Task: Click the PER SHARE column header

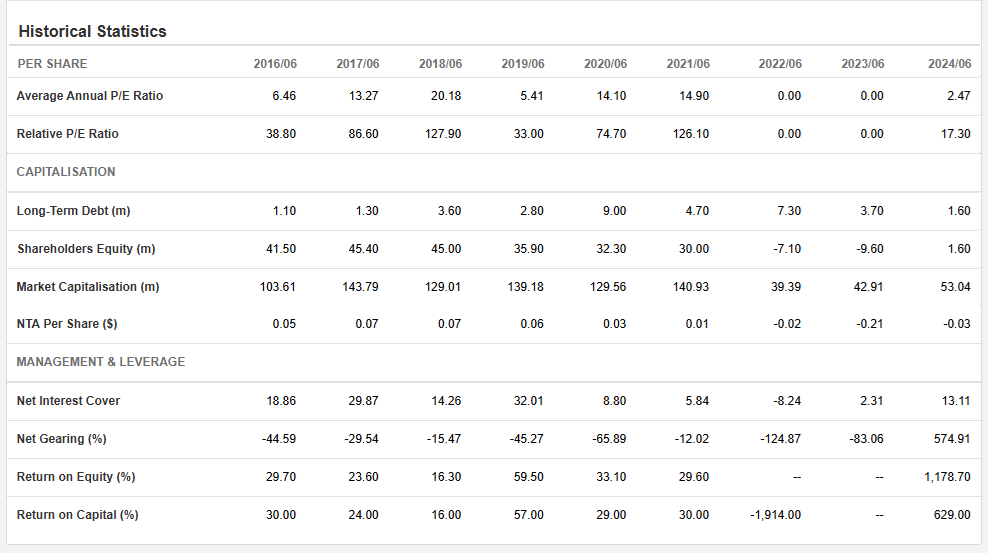Action: [52, 64]
